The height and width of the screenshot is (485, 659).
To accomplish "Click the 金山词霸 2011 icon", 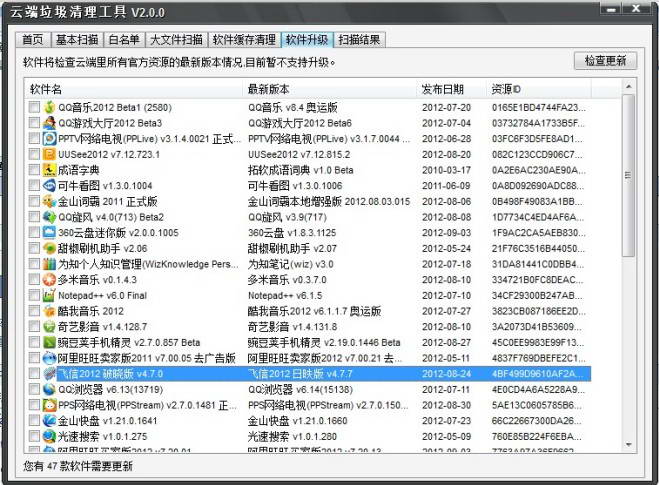I will point(49,201).
